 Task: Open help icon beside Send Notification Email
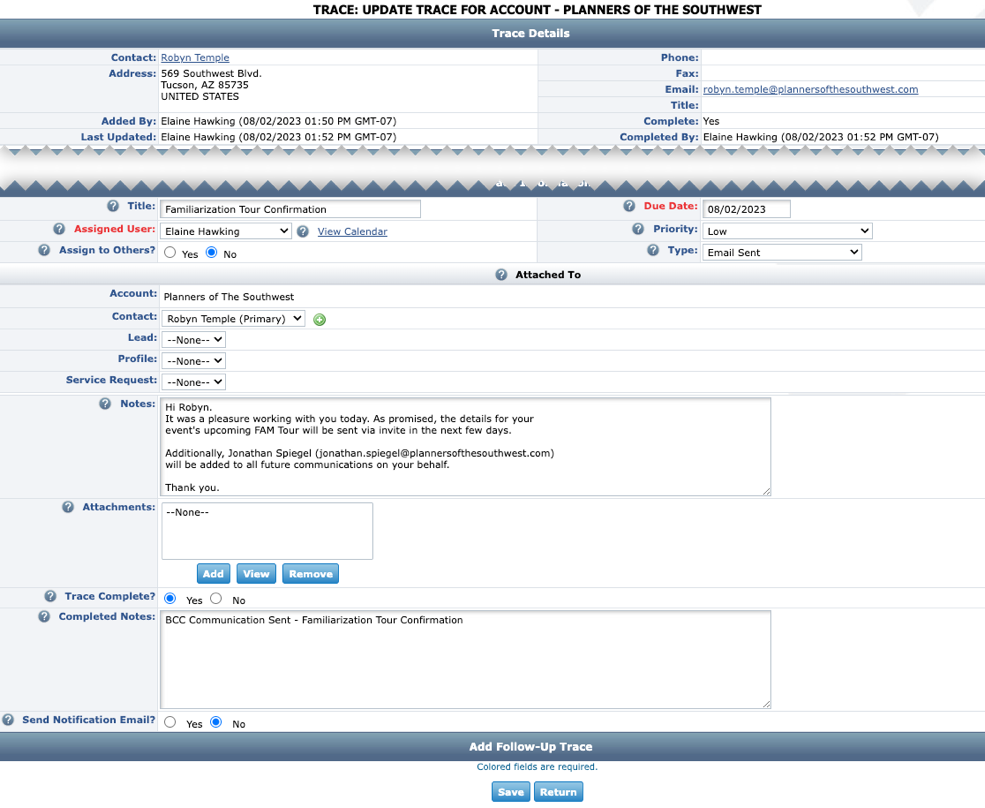[8, 720]
